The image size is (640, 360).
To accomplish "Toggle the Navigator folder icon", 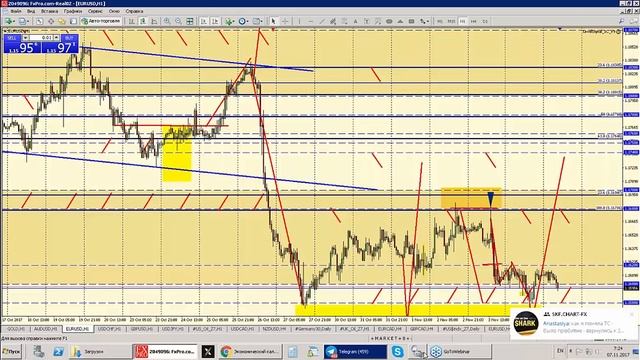I will 62,21.
